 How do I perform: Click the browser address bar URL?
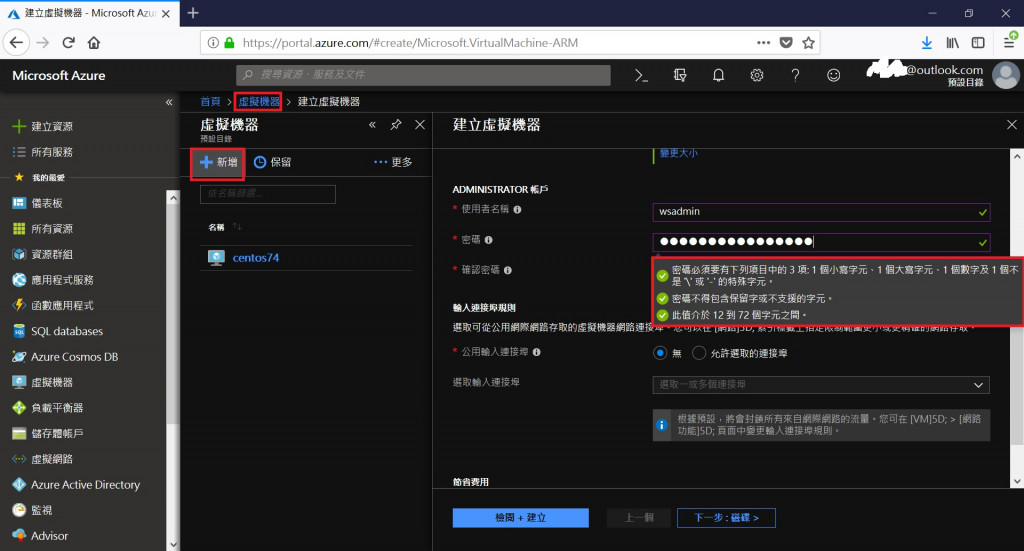coord(410,43)
